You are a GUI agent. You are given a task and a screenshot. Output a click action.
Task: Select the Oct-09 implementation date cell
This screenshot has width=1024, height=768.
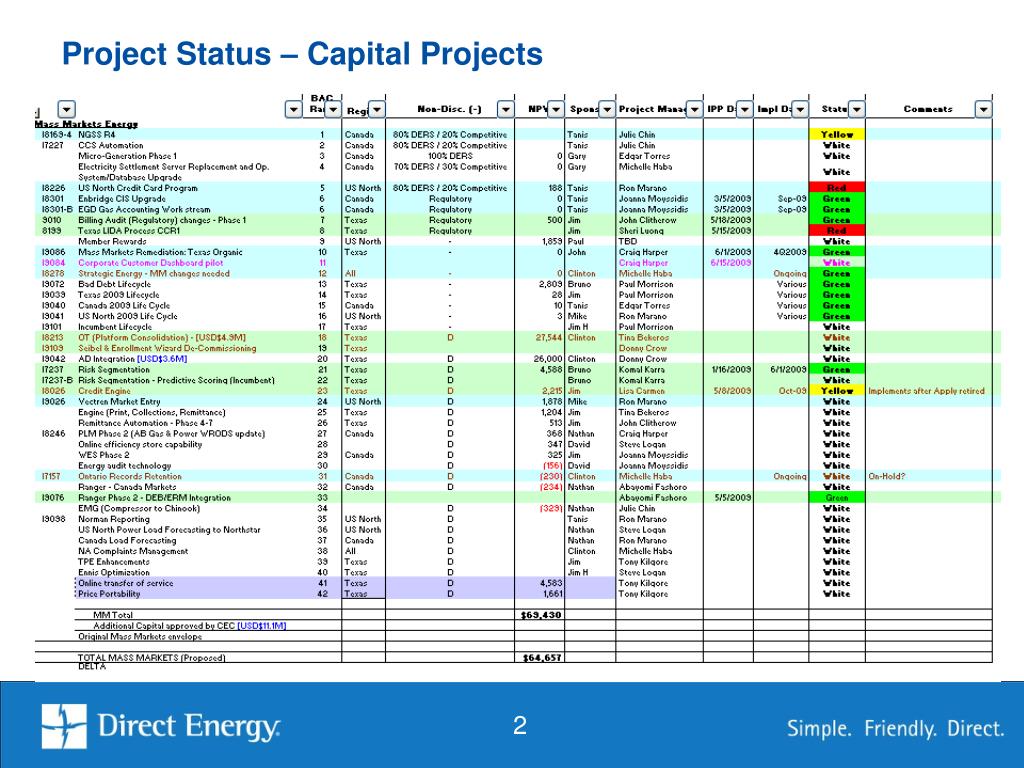click(x=793, y=391)
